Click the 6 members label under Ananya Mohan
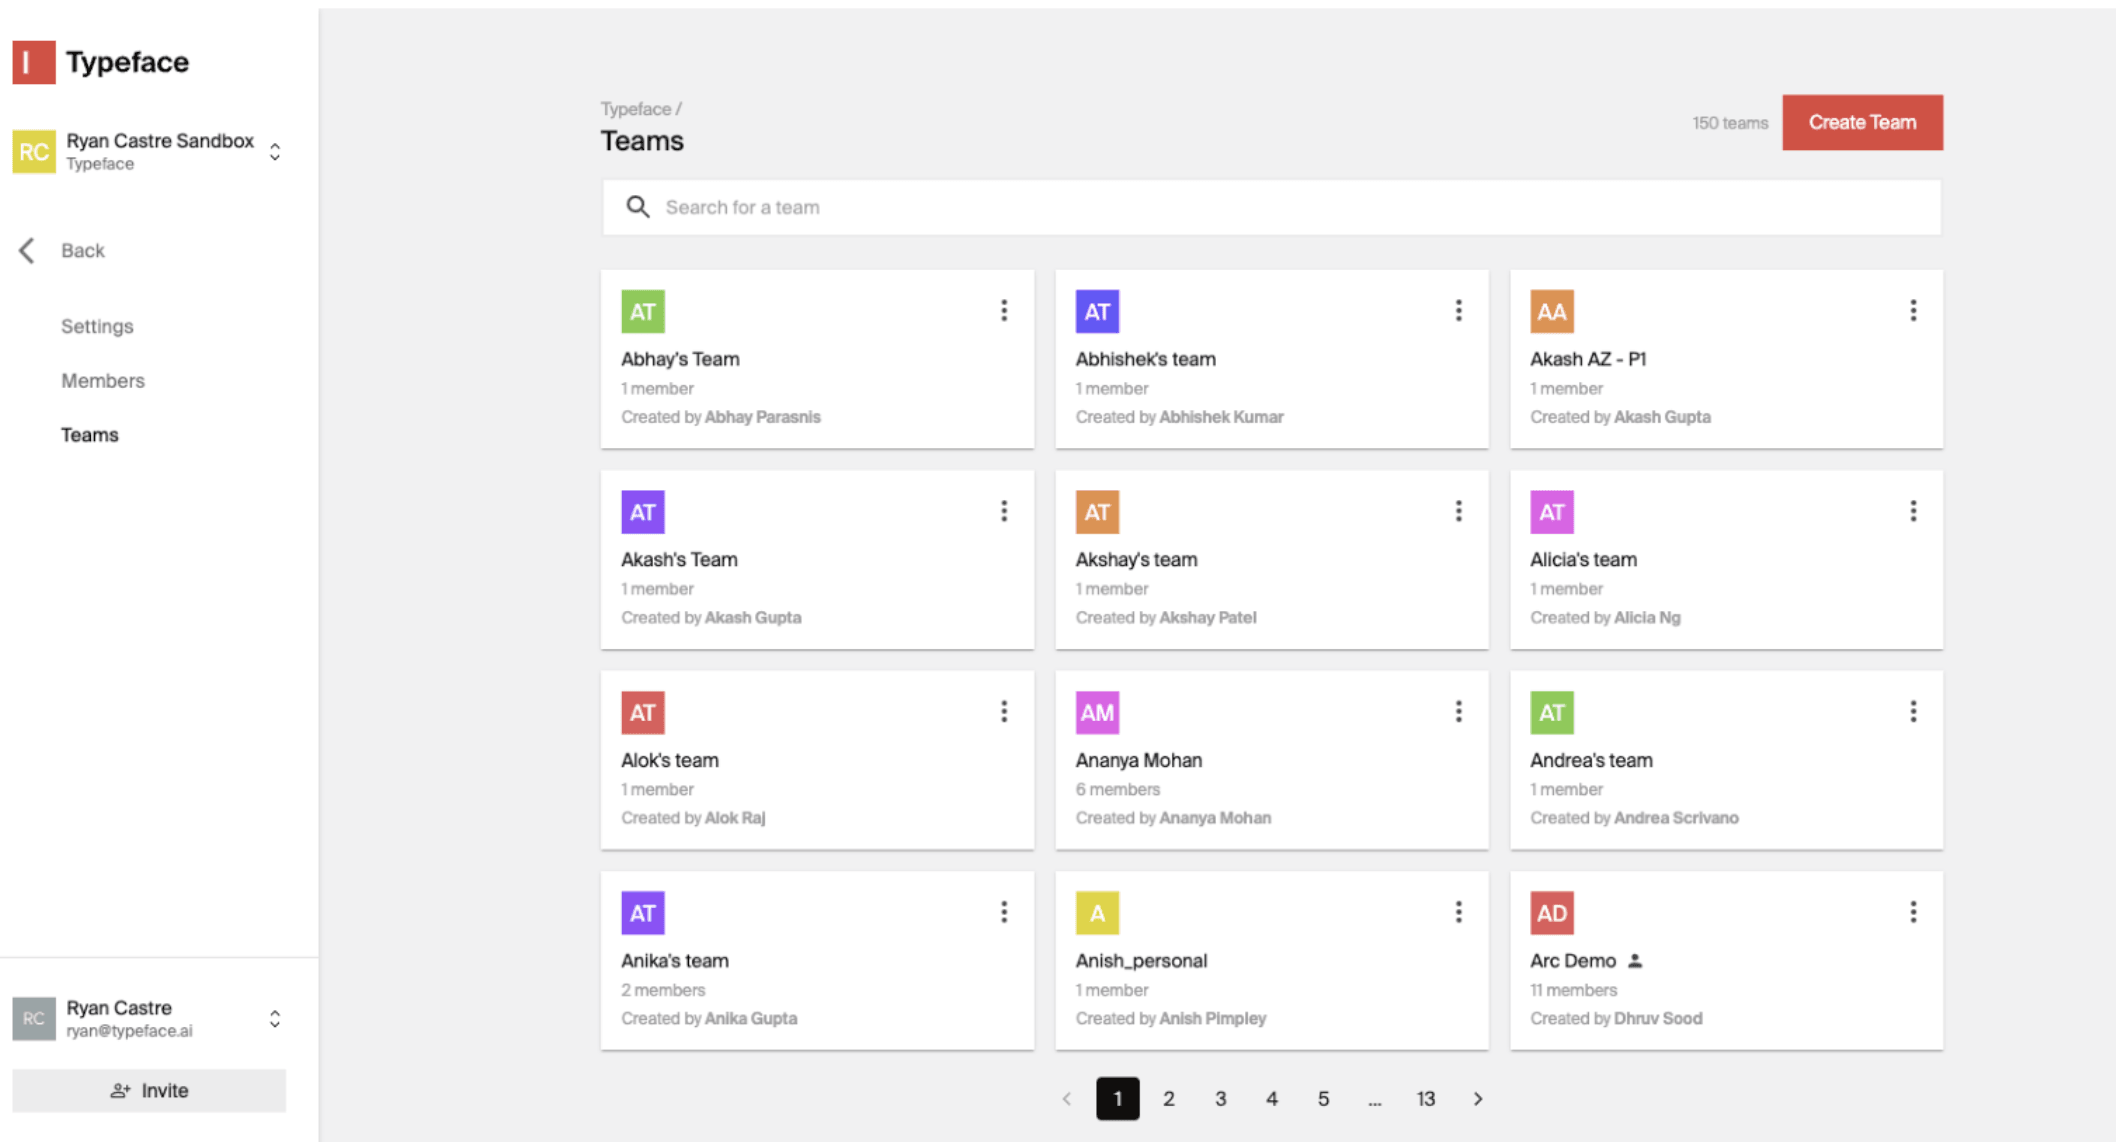The image size is (2116, 1142). [1117, 789]
